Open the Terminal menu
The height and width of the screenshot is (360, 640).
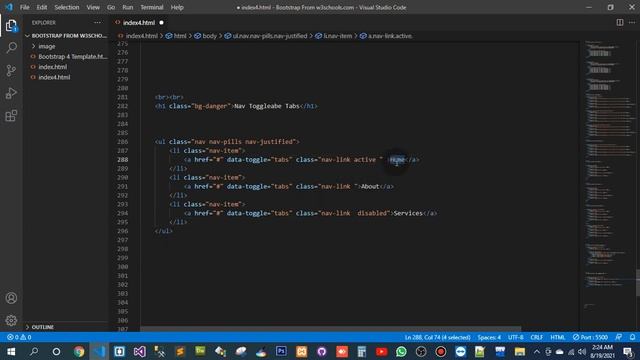click(152, 7)
